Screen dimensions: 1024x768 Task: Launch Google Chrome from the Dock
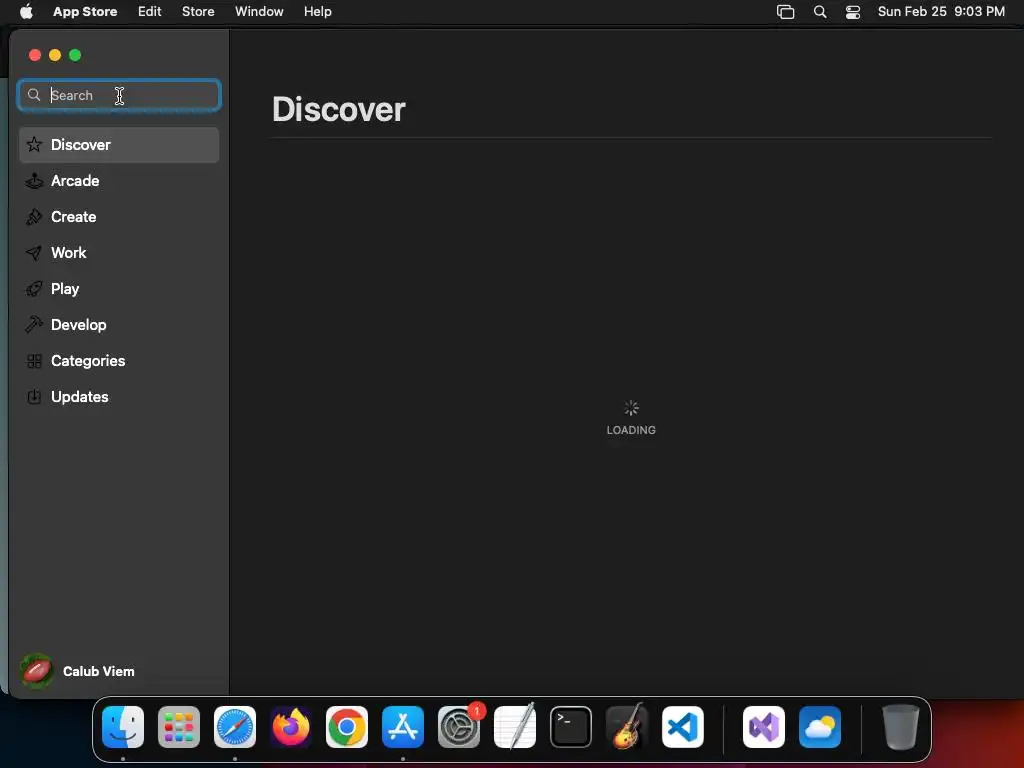pyautogui.click(x=347, y=727)
